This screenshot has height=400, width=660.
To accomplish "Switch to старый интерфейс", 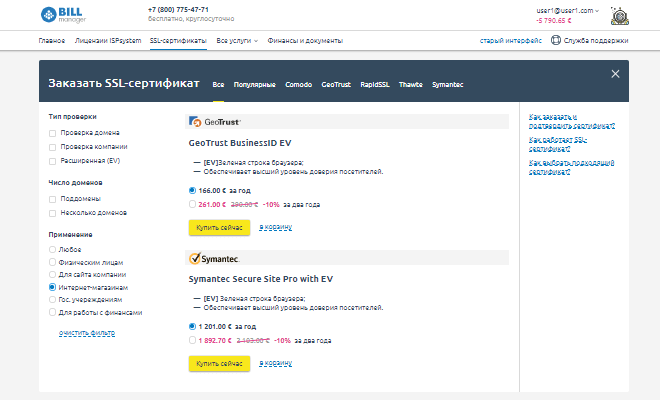I will [511, 40].
